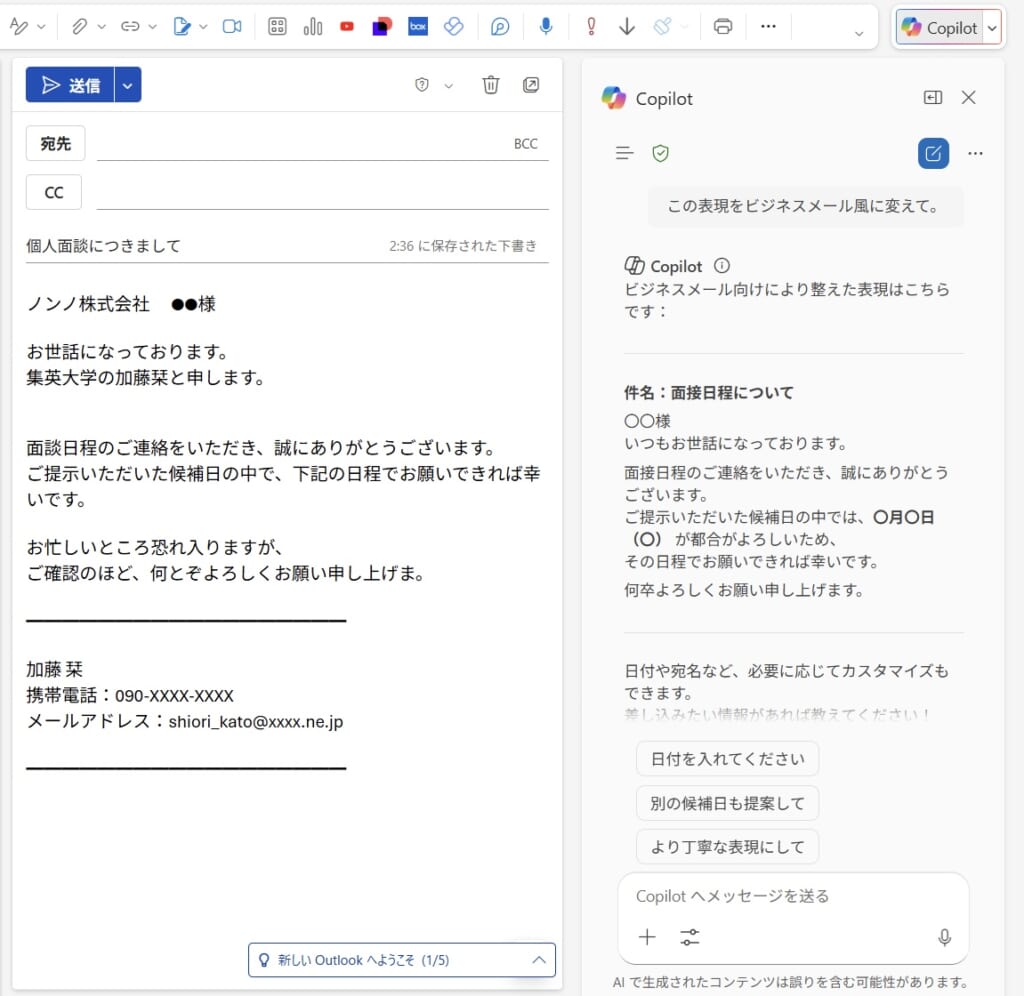
Task: Open the Box add-in icon
Action: point(418,27)
